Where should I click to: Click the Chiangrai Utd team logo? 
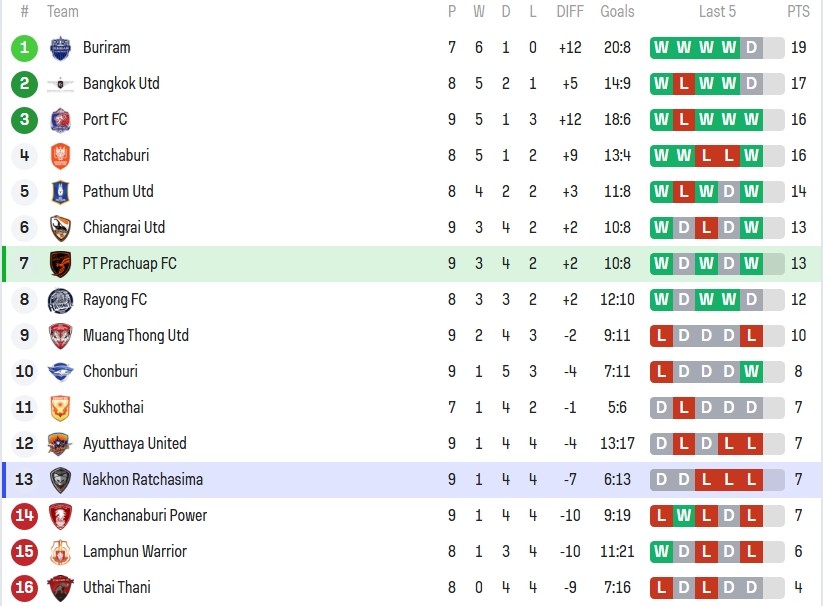tap(60, 228)
